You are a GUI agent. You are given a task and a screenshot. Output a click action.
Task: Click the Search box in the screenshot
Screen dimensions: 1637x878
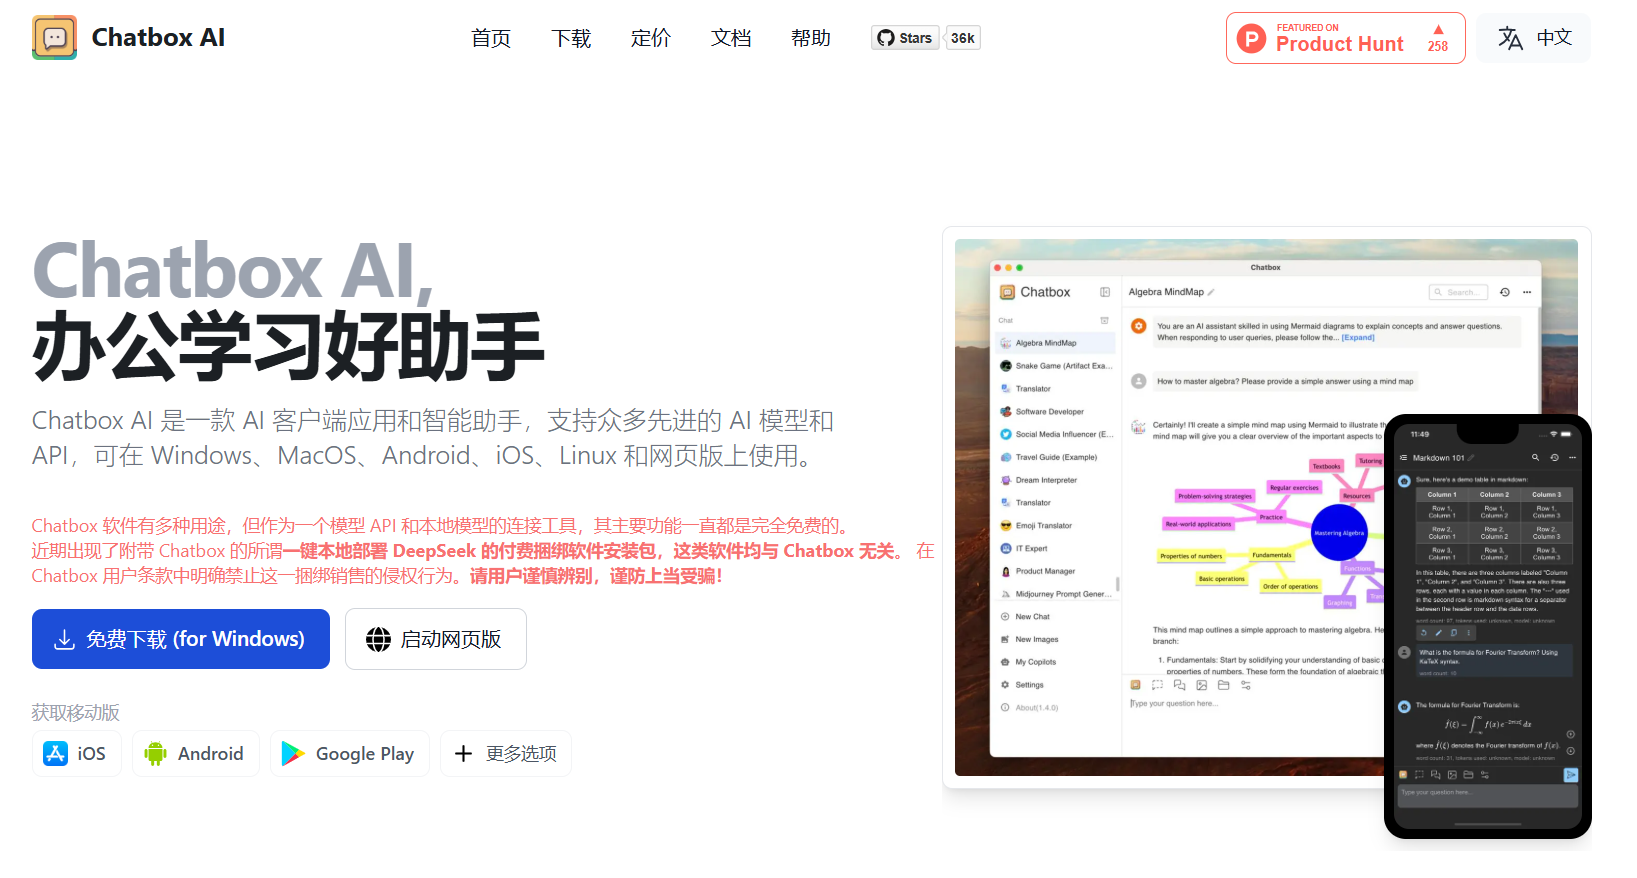pos(1459,292)
